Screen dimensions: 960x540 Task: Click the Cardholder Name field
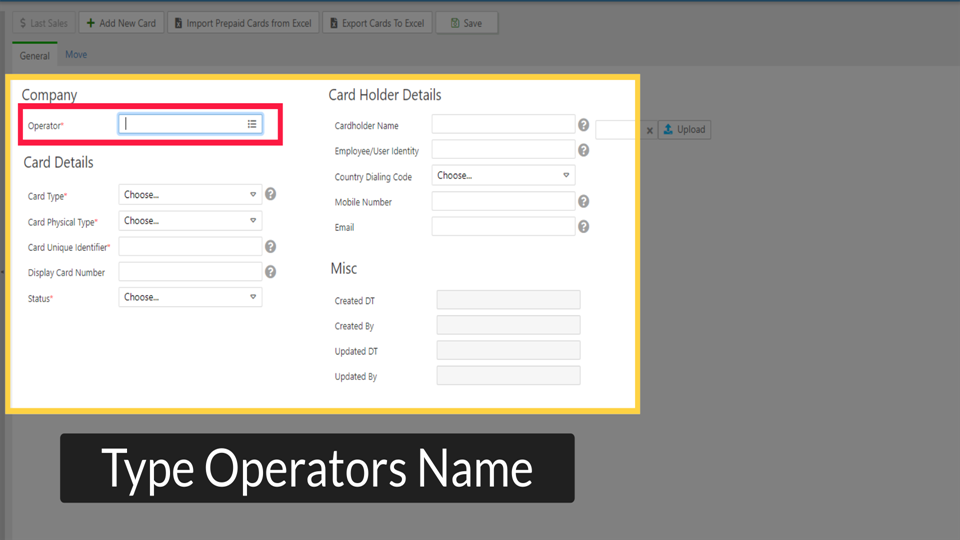503,124
